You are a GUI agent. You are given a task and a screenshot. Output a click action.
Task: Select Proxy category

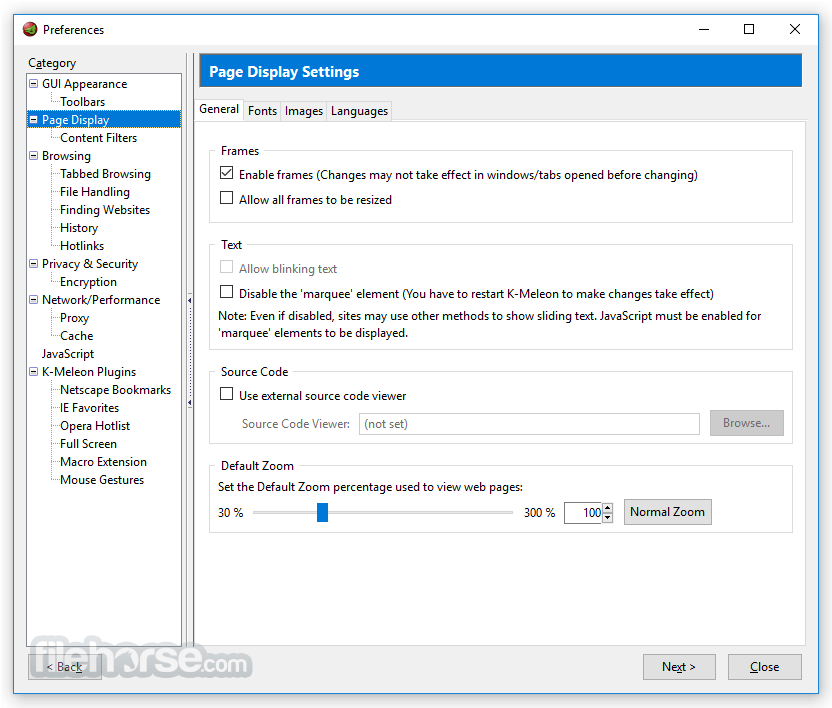point(74,318)
